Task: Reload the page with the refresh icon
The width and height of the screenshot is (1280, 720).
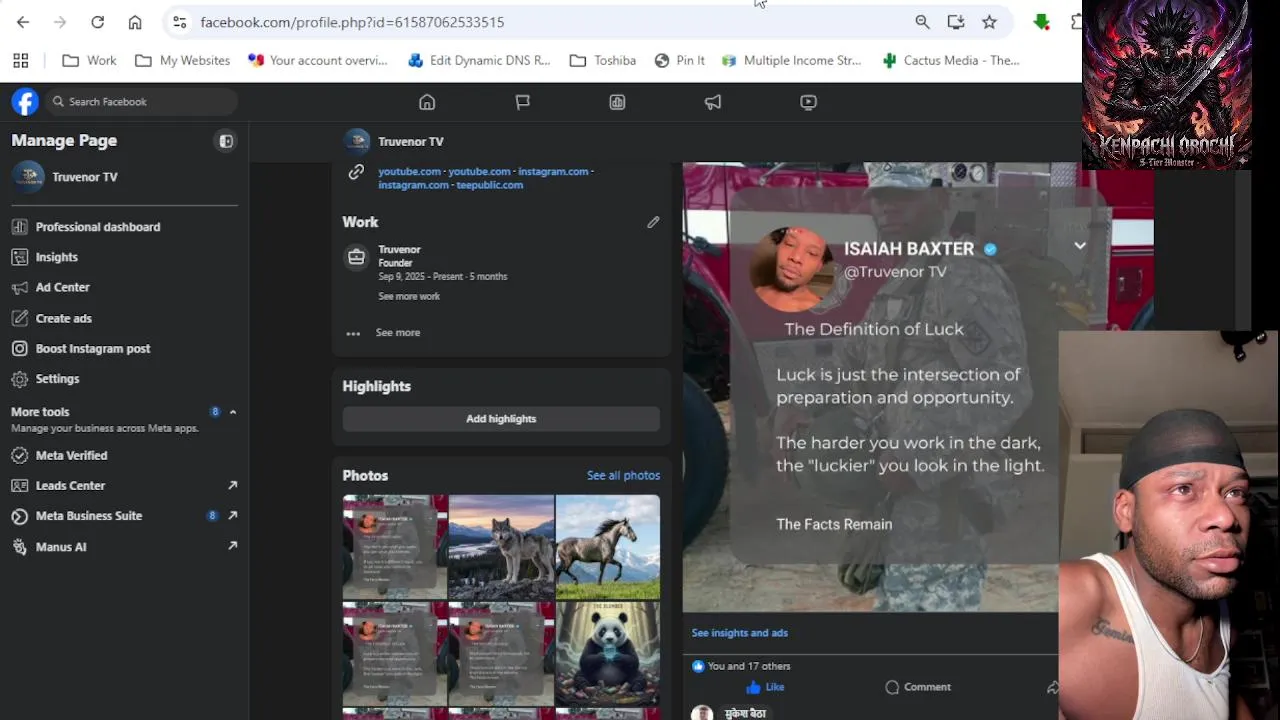Action: click(97, 22)
